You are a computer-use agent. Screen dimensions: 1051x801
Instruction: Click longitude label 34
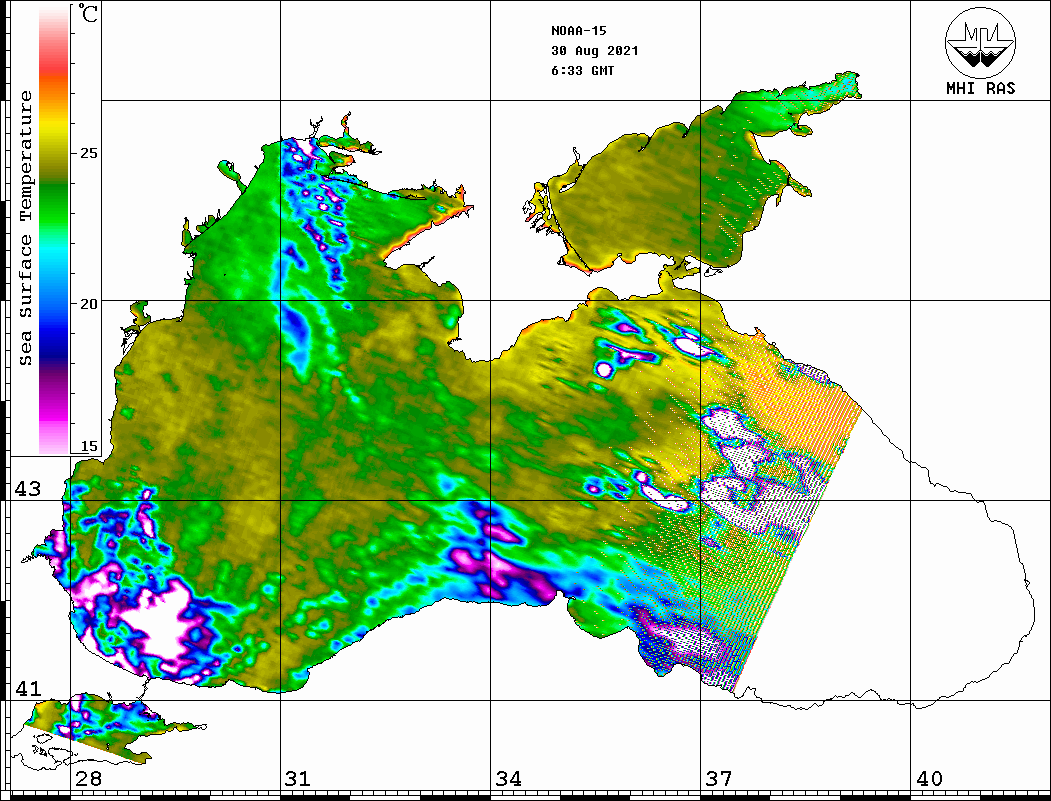509,779
